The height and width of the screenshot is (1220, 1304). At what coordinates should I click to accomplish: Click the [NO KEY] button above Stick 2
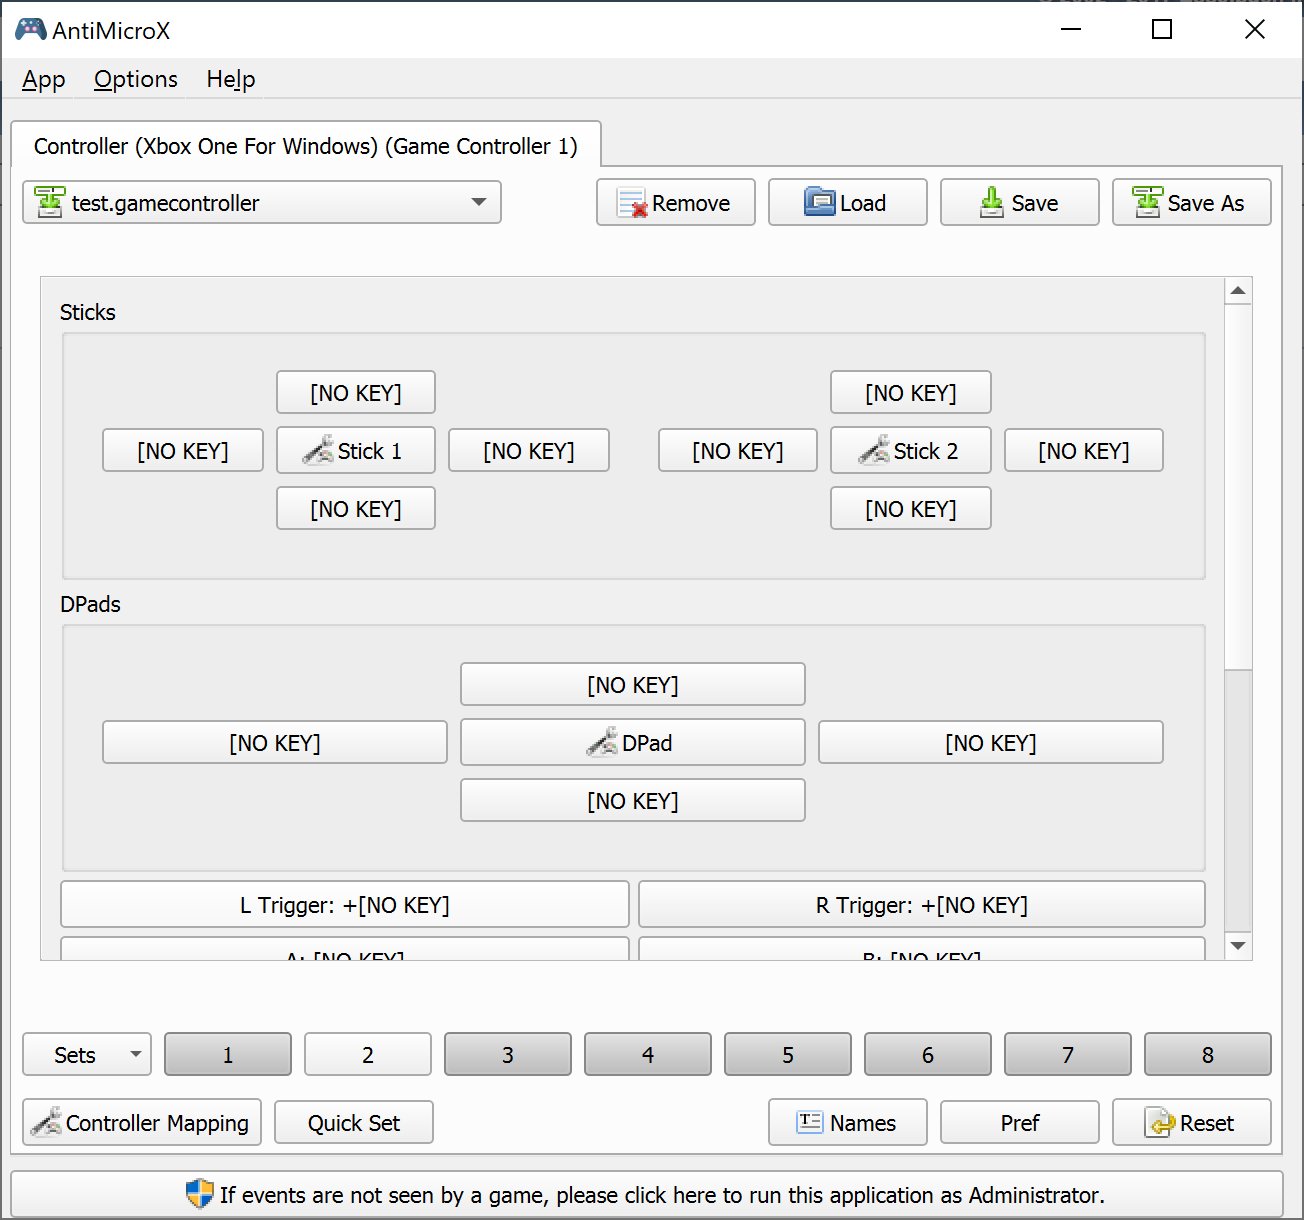pos(911,393)
